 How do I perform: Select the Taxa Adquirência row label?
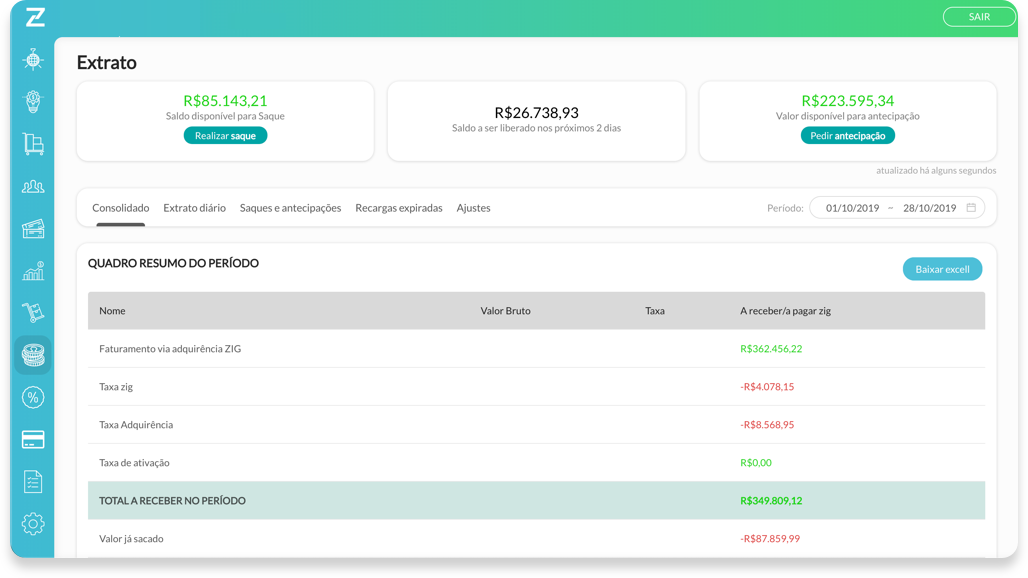[x=136, y=425]
